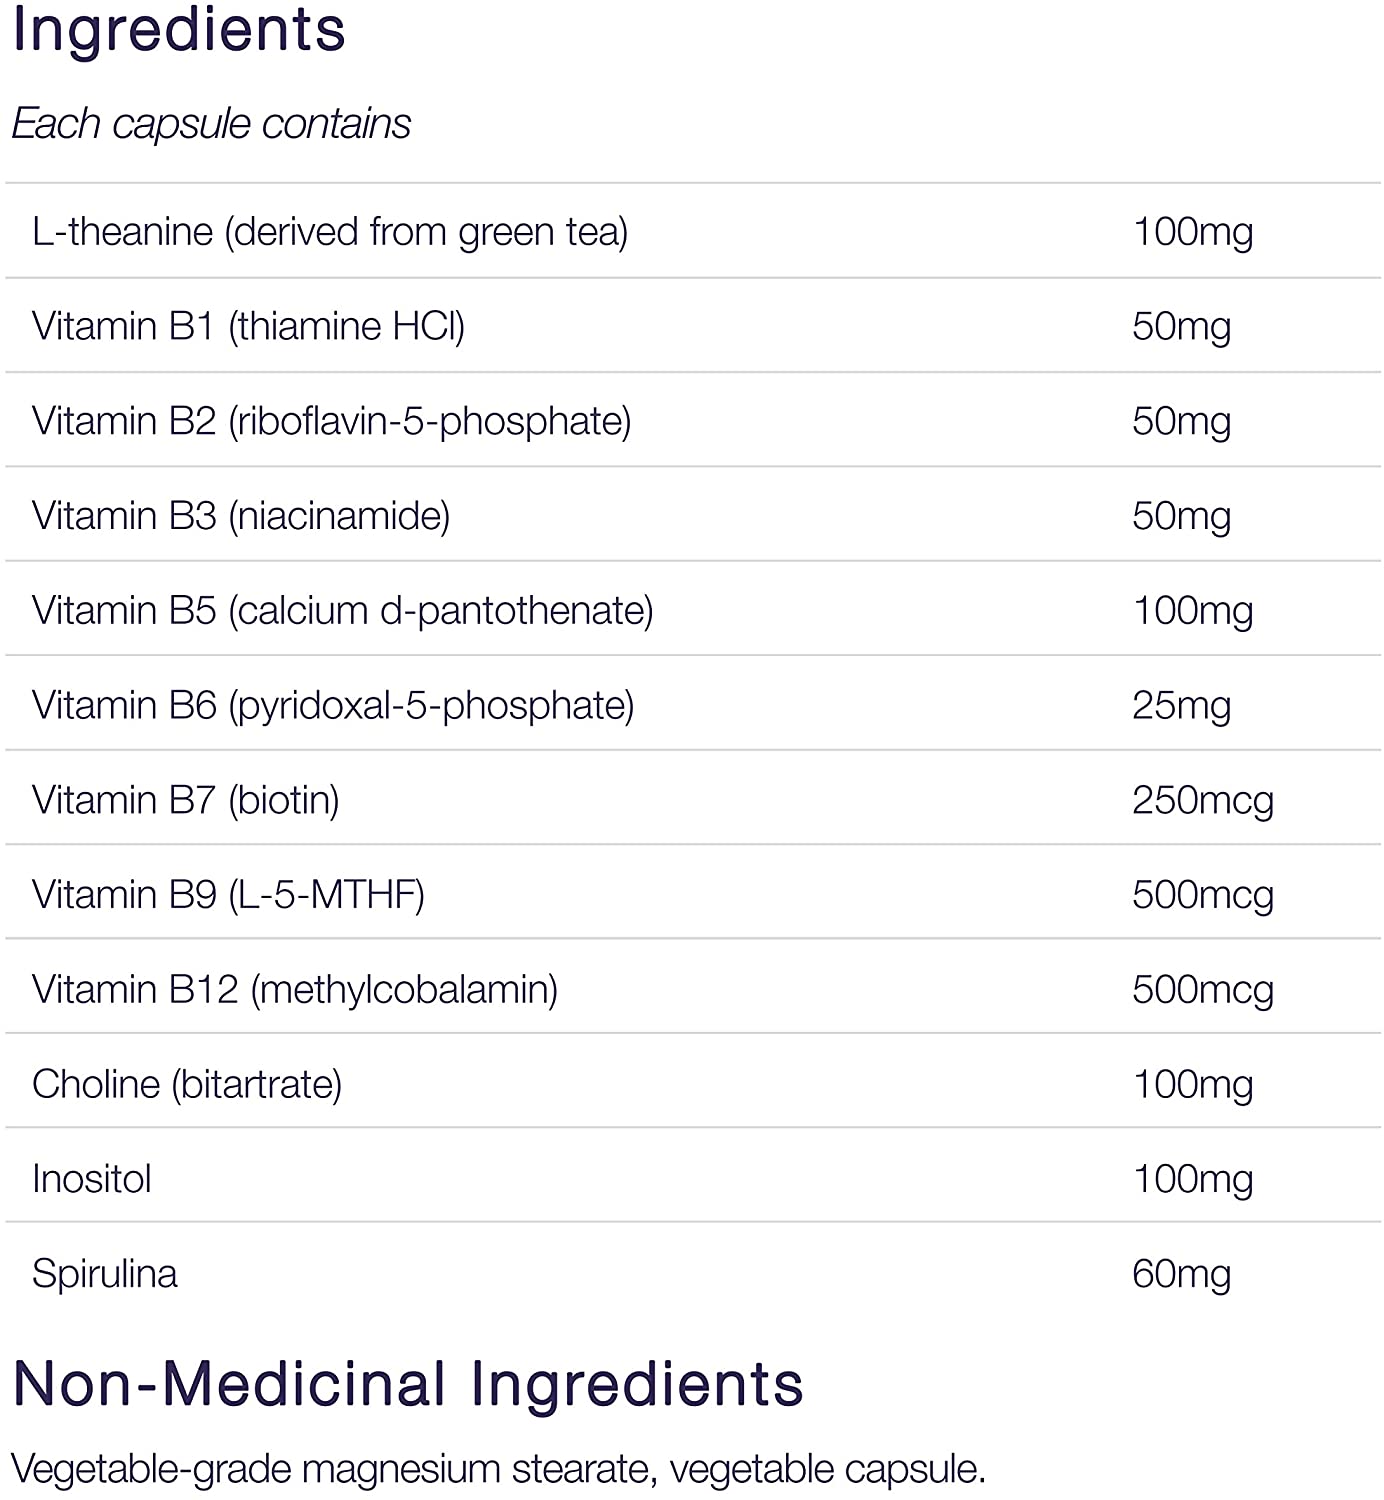Screen dimensions: 1384x1500
Task: Click the Vitamin B9 (L-5-MTHF) label
Action: pyautogui.click(x=228, y=895)
